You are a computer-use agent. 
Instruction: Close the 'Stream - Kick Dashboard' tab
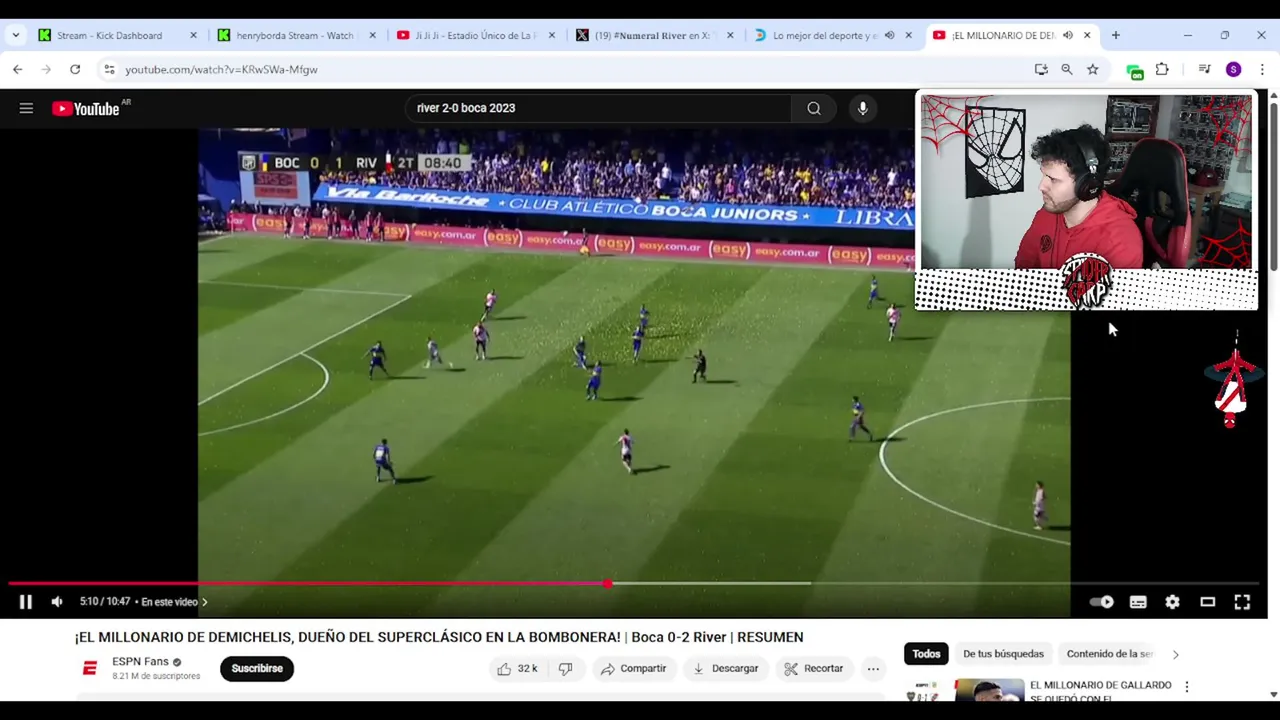193,35
